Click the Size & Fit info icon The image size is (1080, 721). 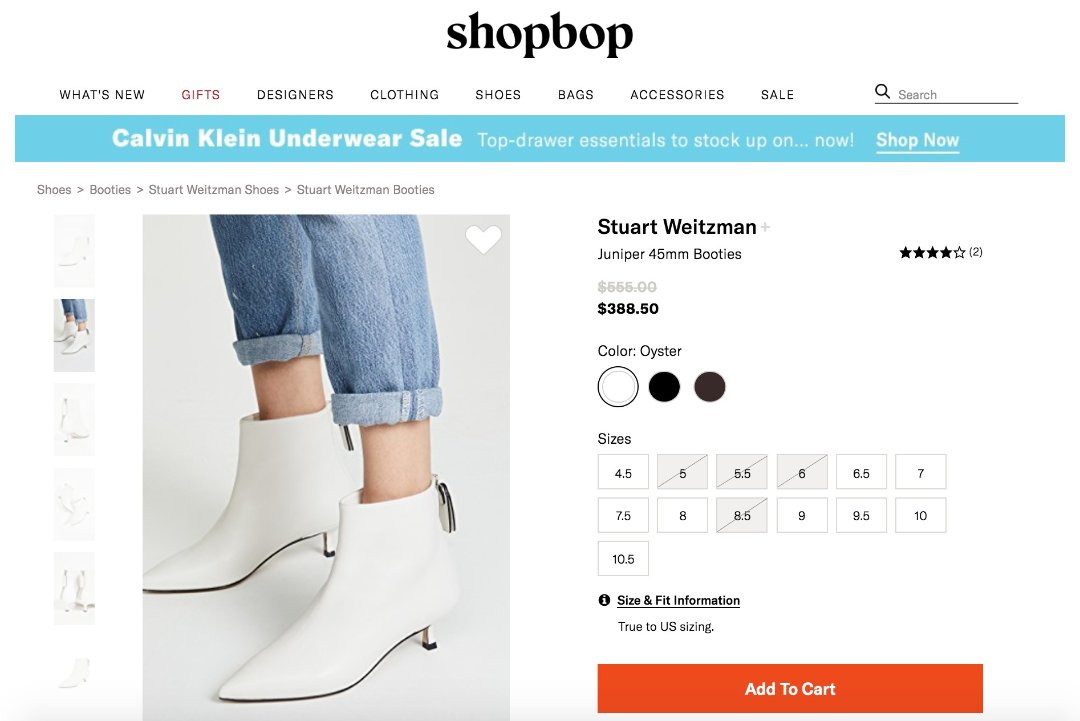604,600
